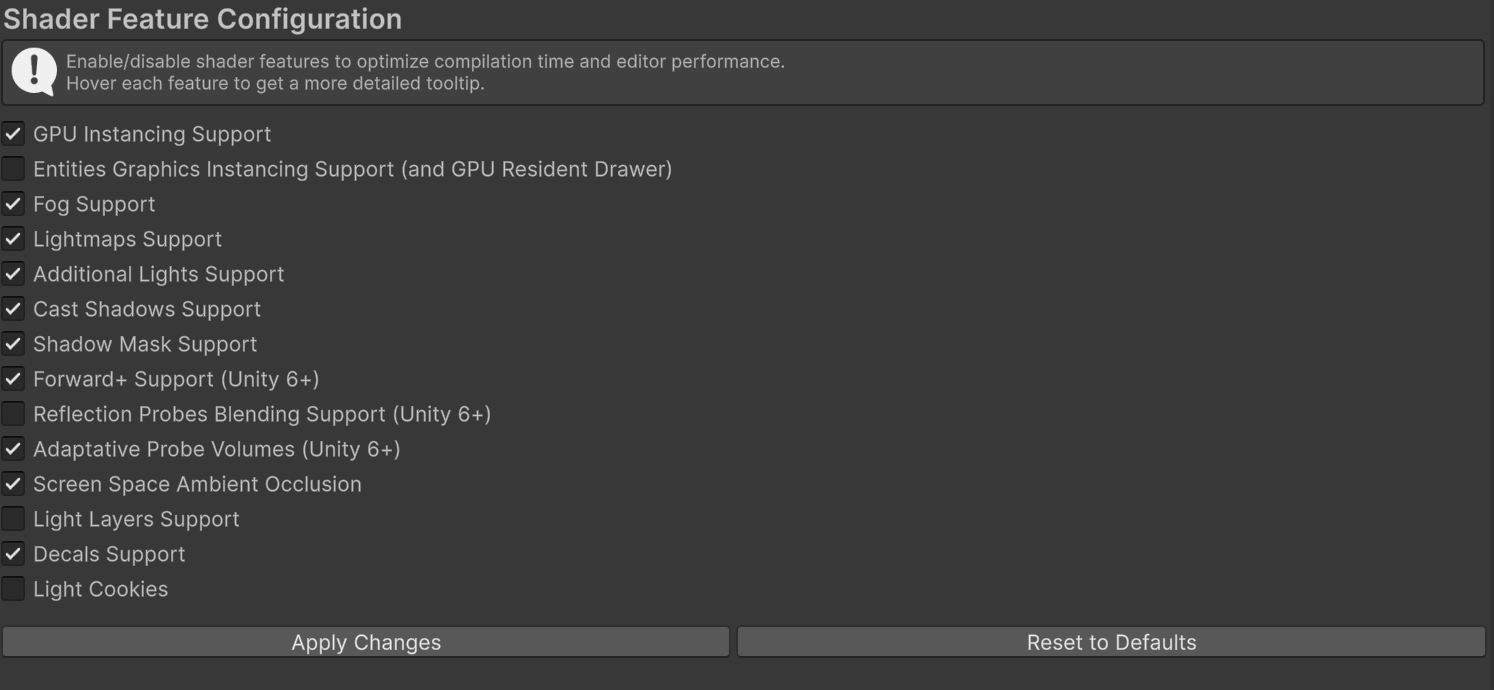Uncheck Fog Support

(13, 204)
